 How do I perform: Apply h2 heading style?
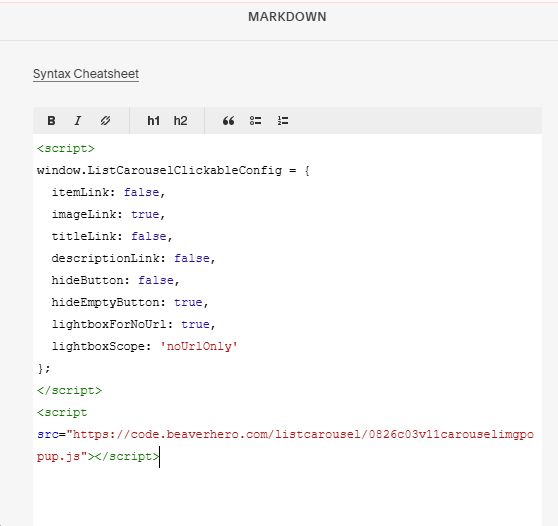[x=180, y=121]
